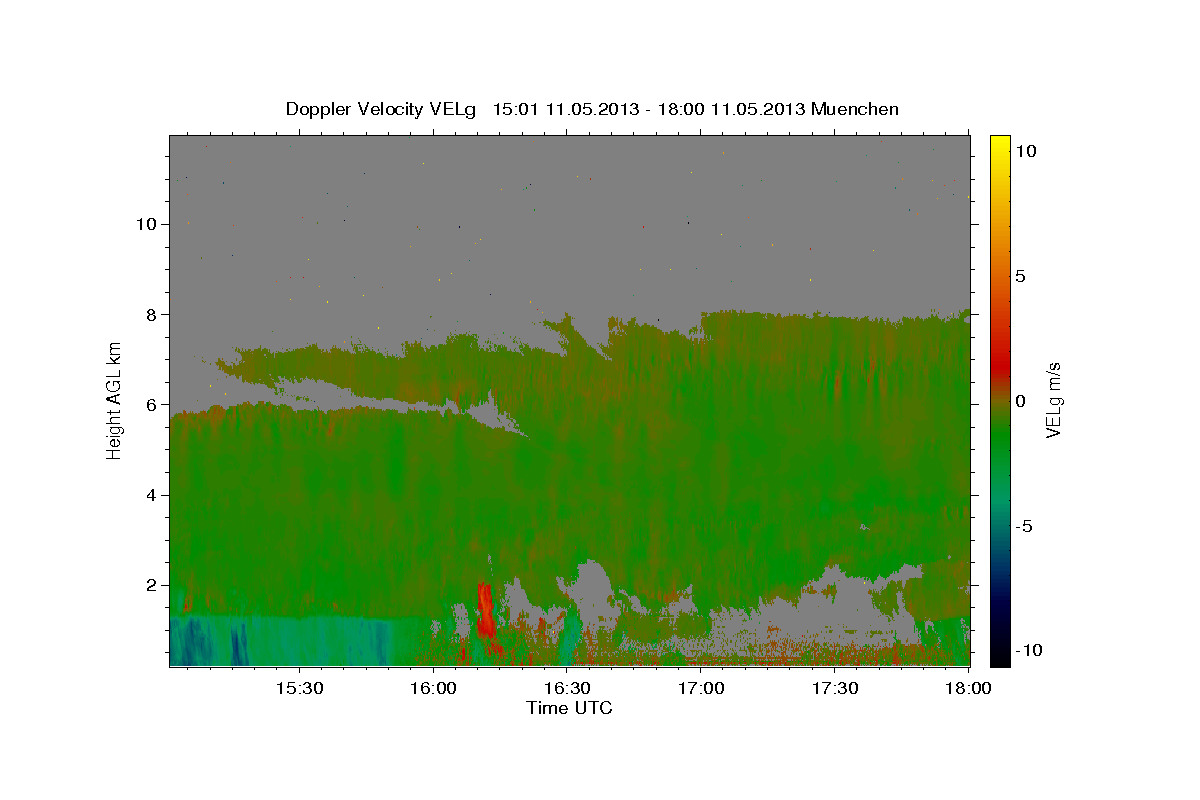Click the 17:30 time tick label

[836, 688]
